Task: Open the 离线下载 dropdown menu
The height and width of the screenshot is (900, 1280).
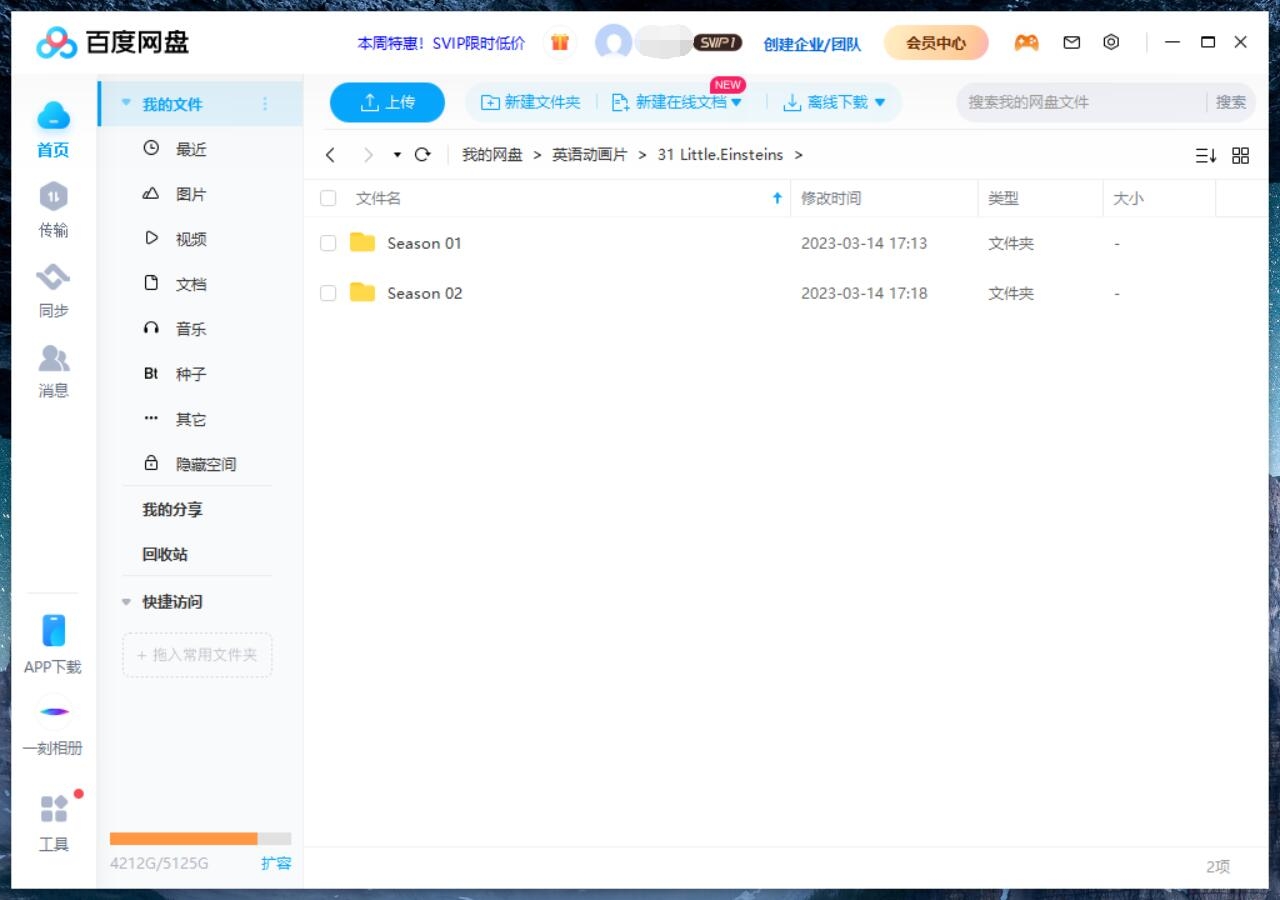Action: click(834, 101)
